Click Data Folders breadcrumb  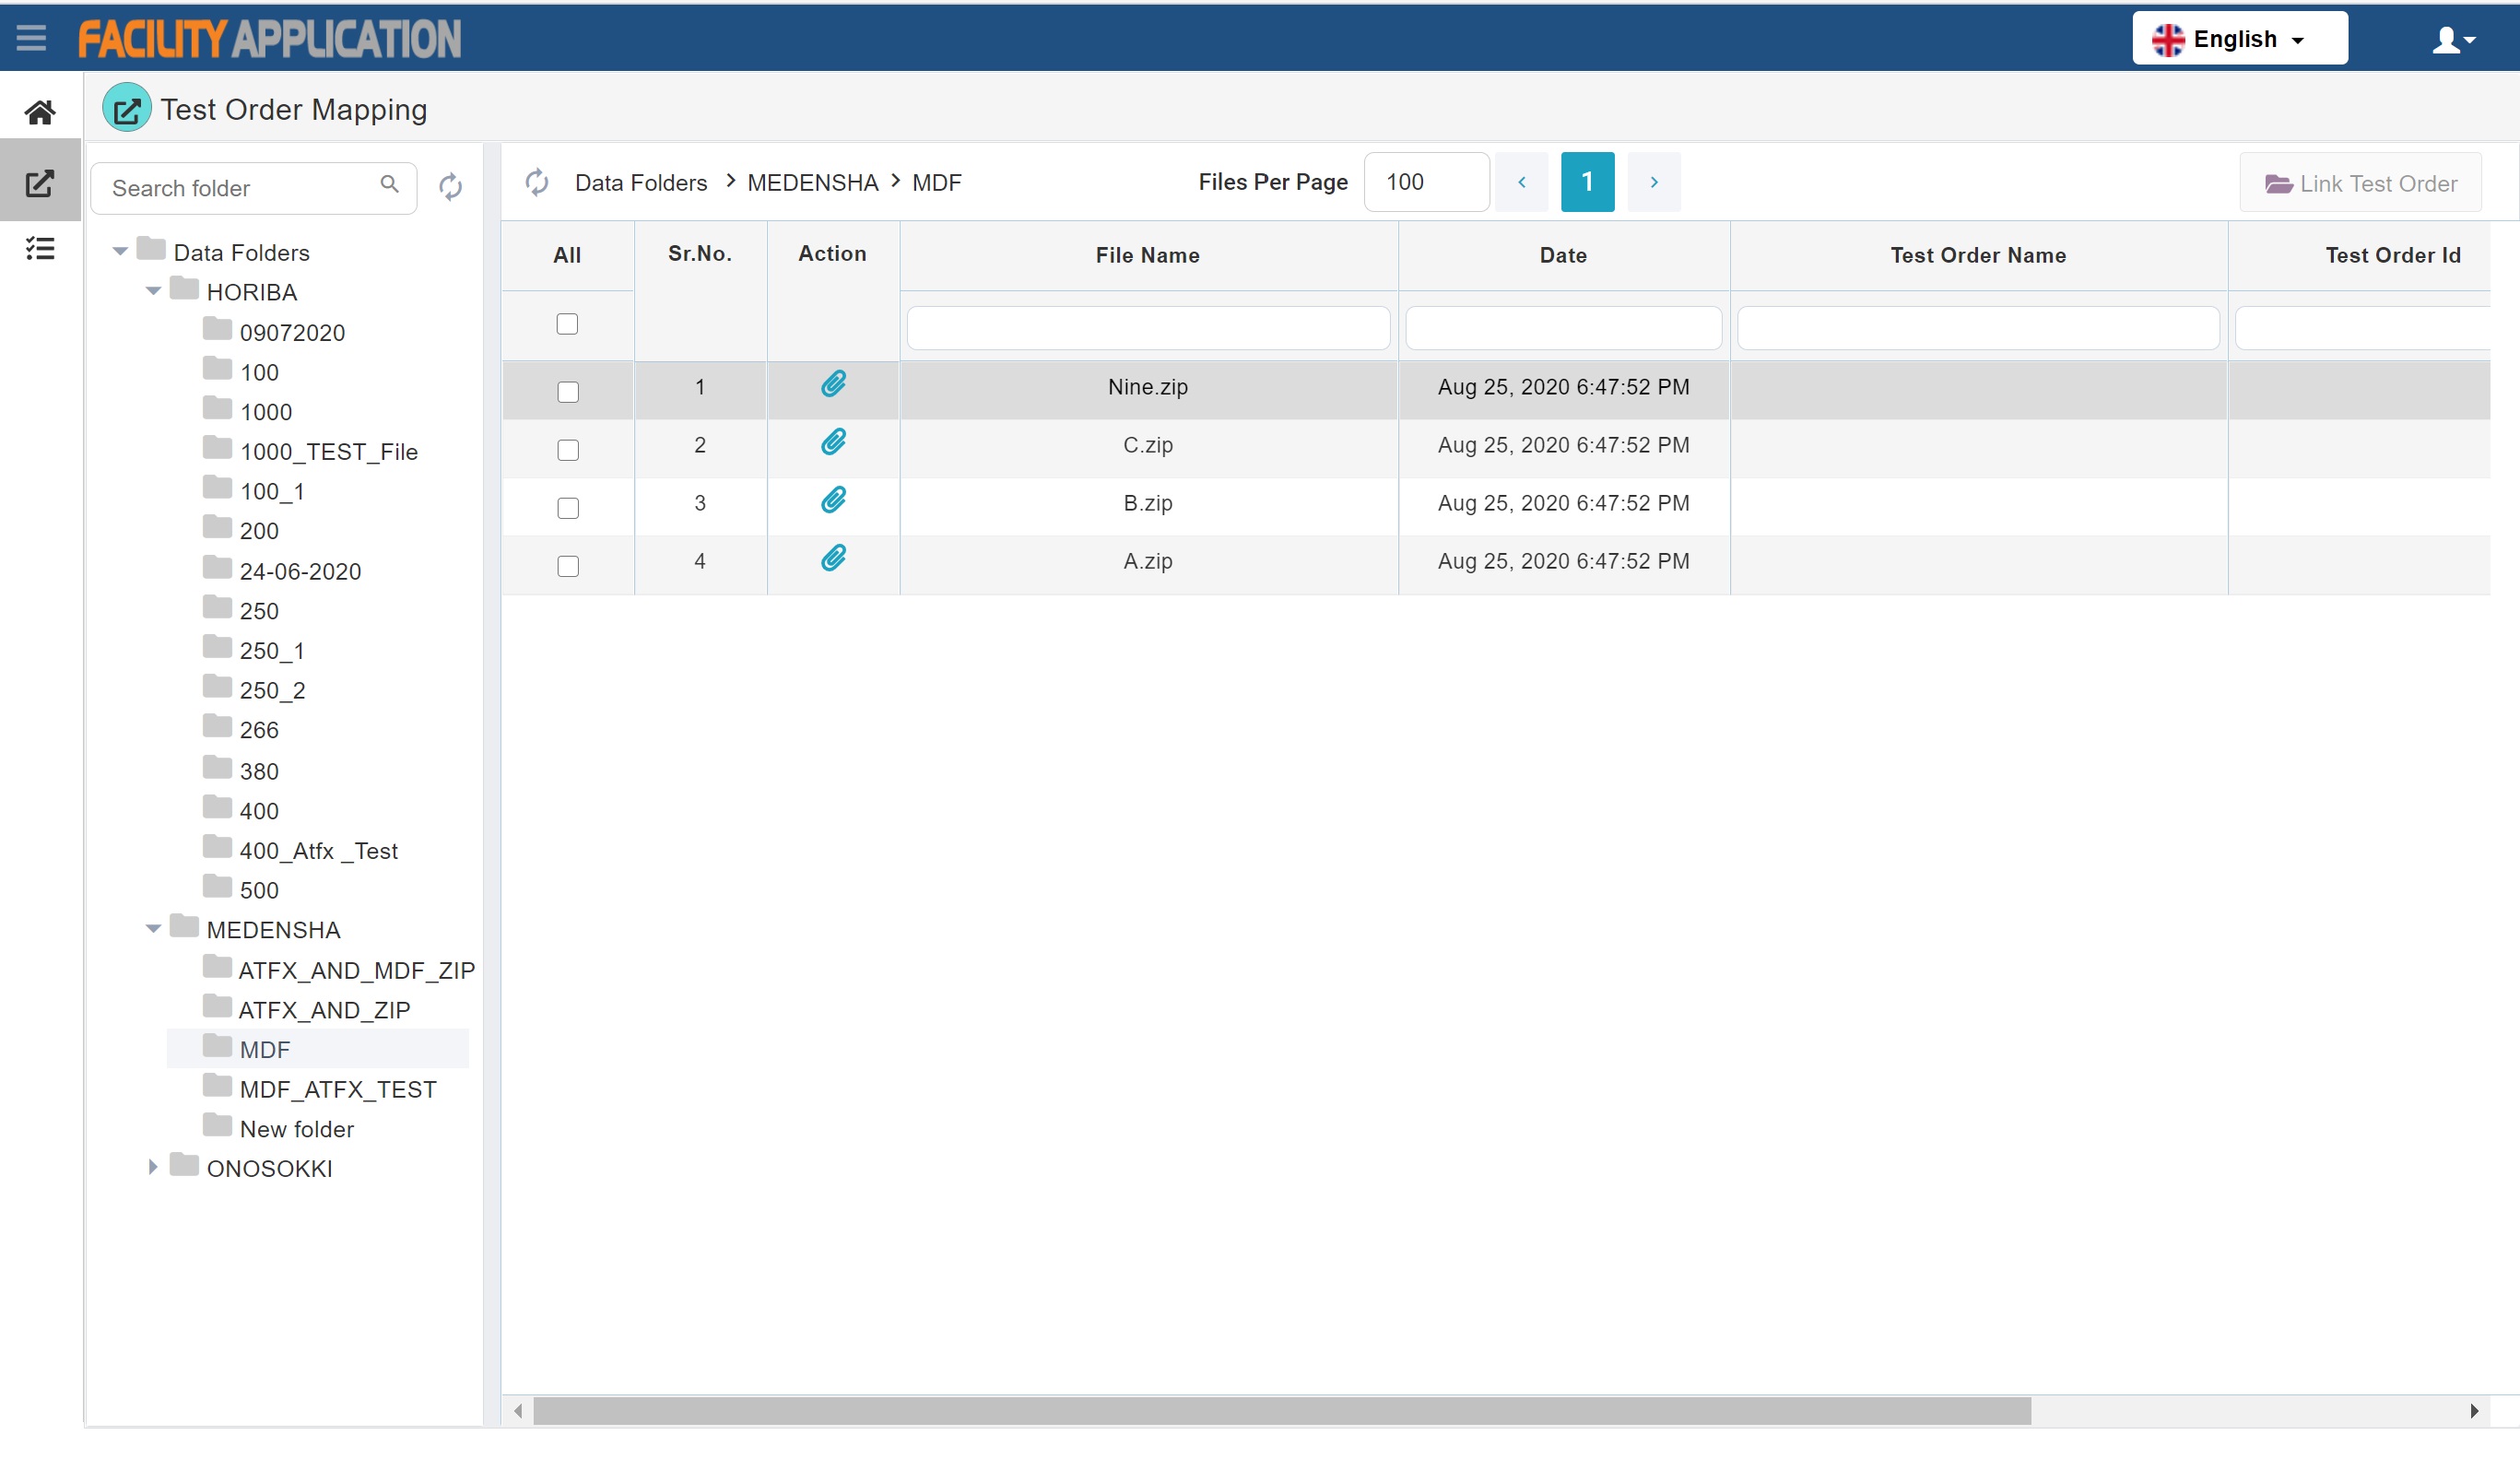pyautogui.click(x=641, y=183)
